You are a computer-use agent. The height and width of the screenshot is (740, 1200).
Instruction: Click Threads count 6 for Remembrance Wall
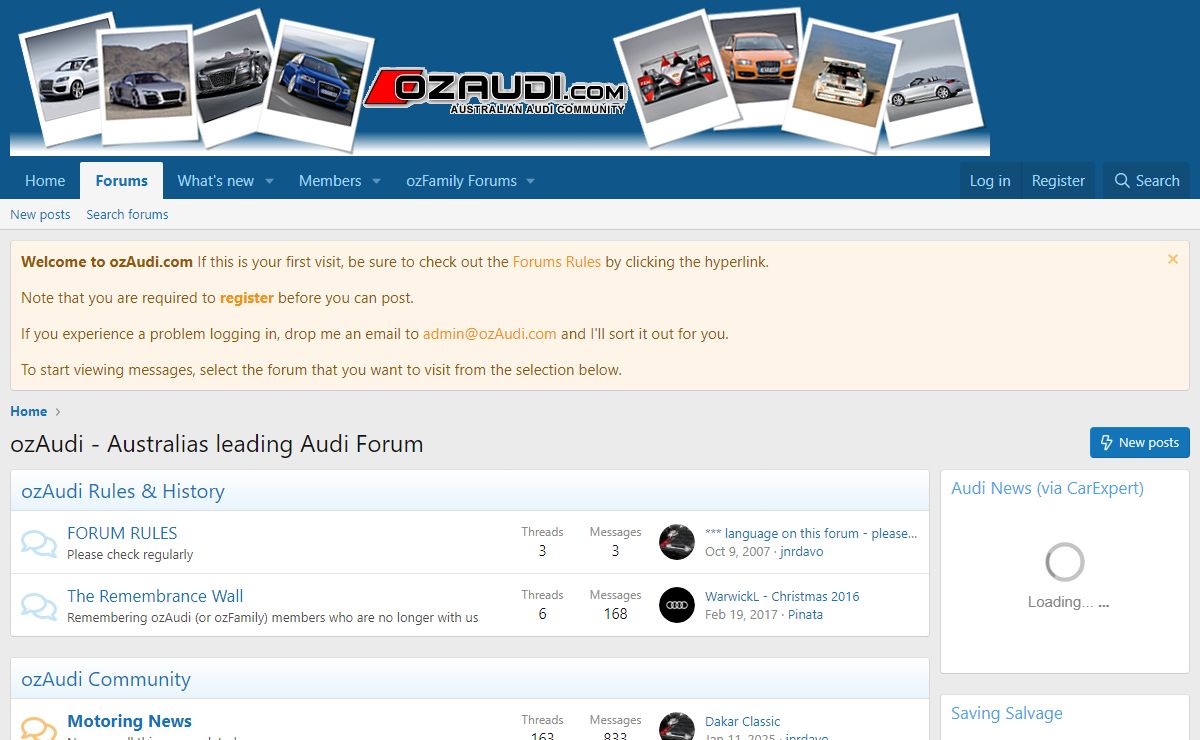click(542, 614)
